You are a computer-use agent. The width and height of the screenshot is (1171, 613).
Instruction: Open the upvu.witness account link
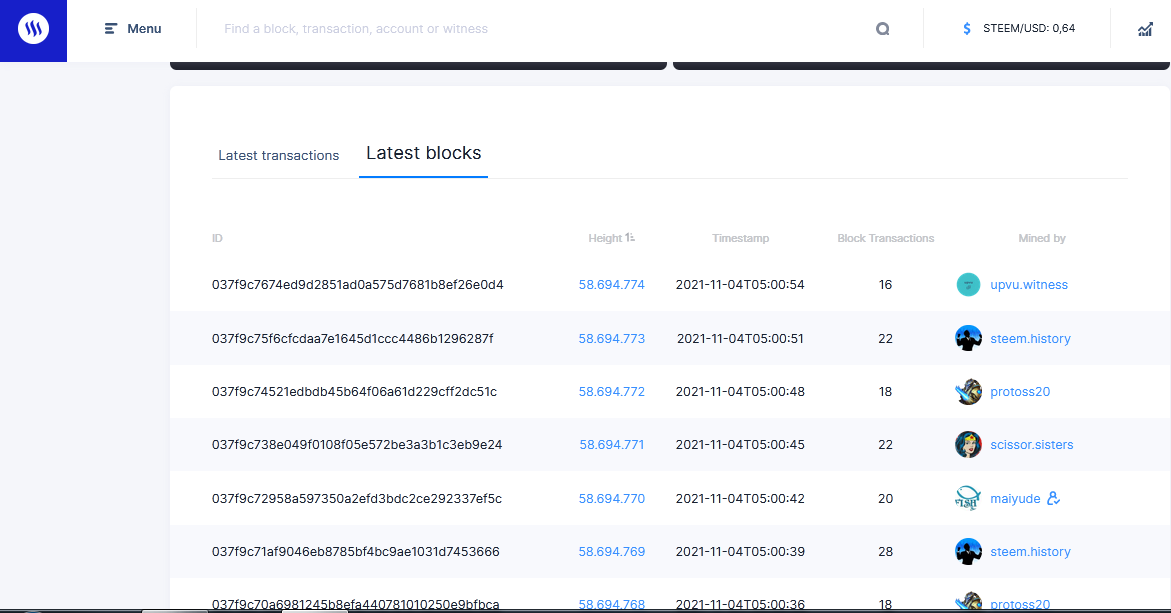click(1029, 284)
